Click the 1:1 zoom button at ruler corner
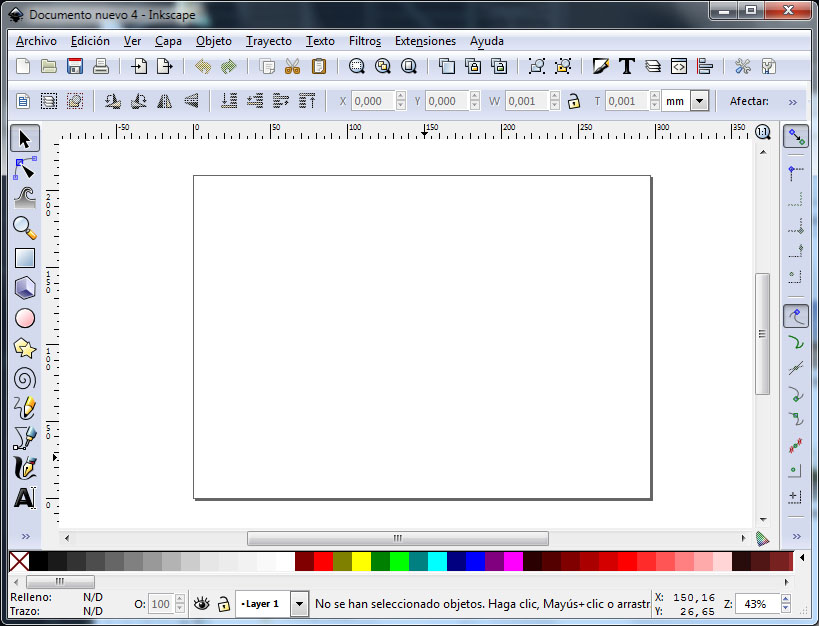The image size is (819, 626). pos(763,132)
